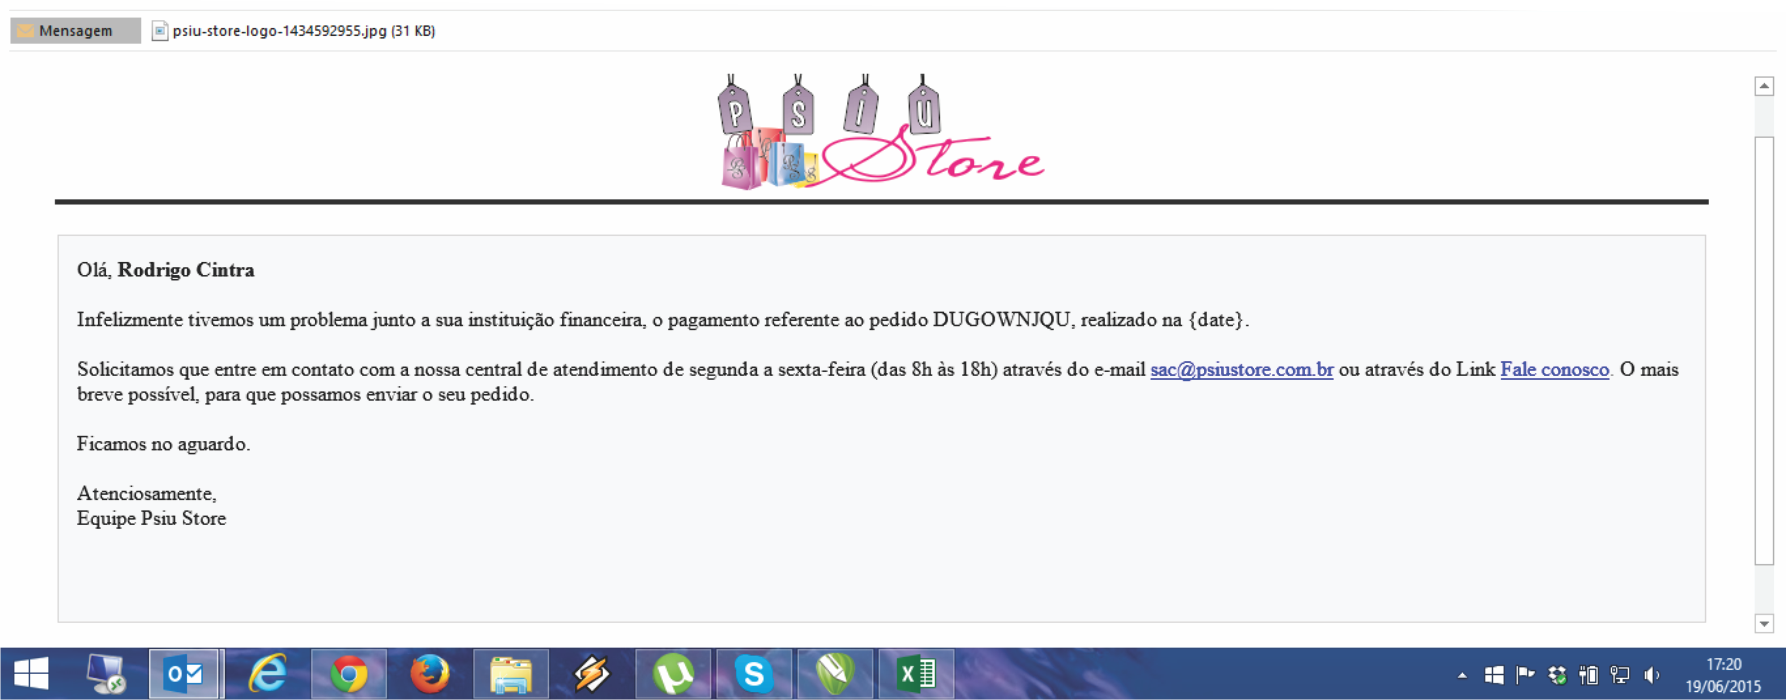Open Action Center flag icon

pyautogui.click(x=1525, y=675)
